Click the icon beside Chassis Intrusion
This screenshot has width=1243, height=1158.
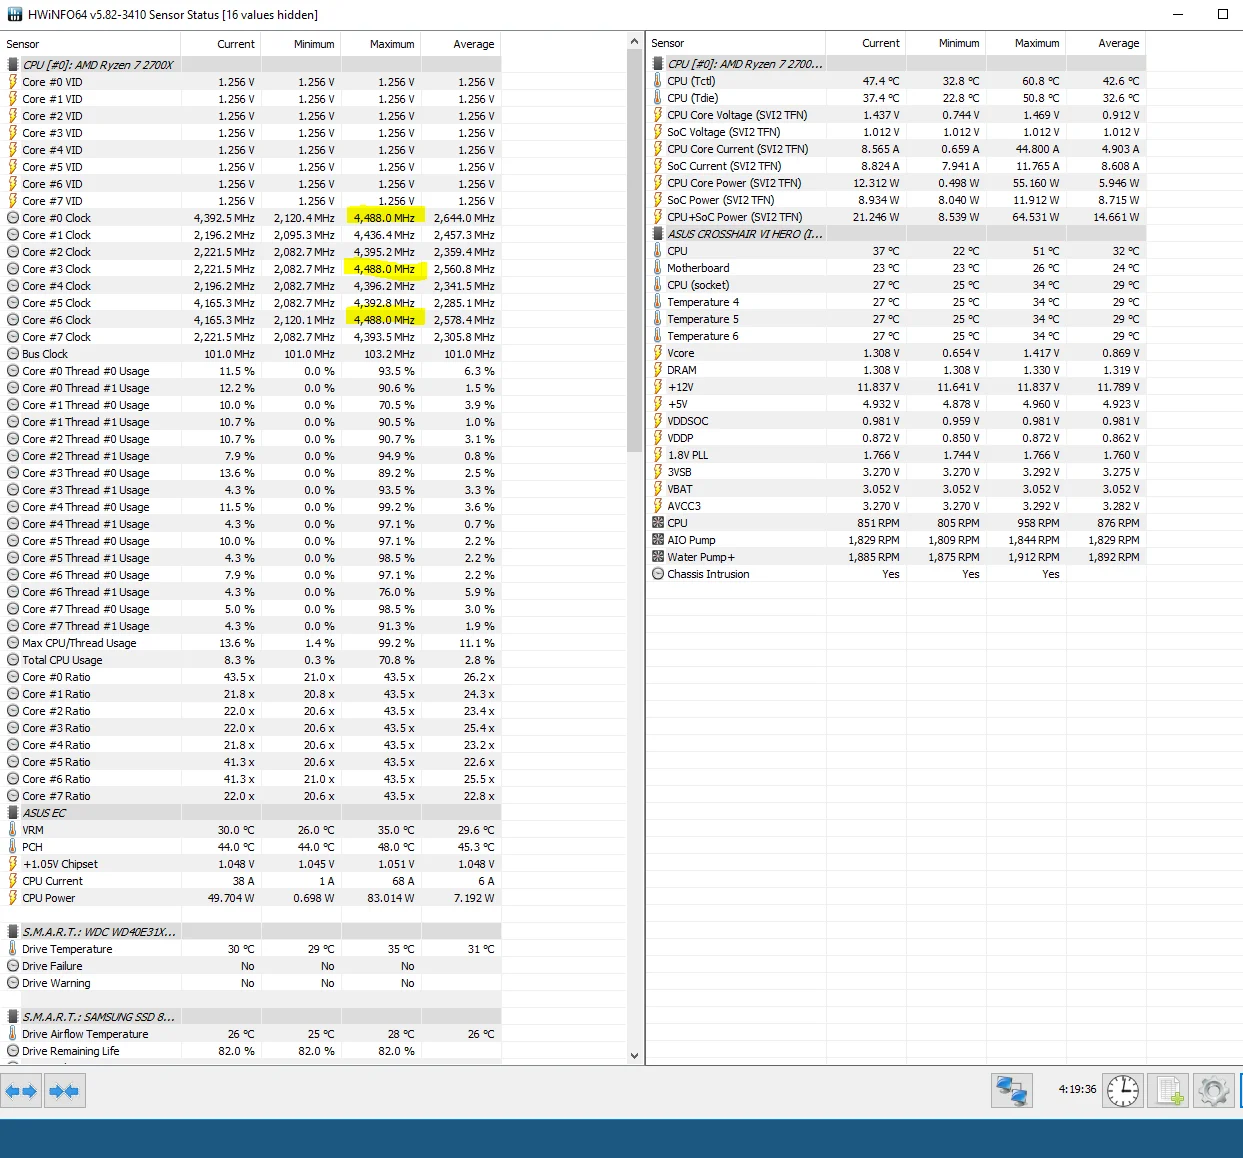[x=658, y=574]
